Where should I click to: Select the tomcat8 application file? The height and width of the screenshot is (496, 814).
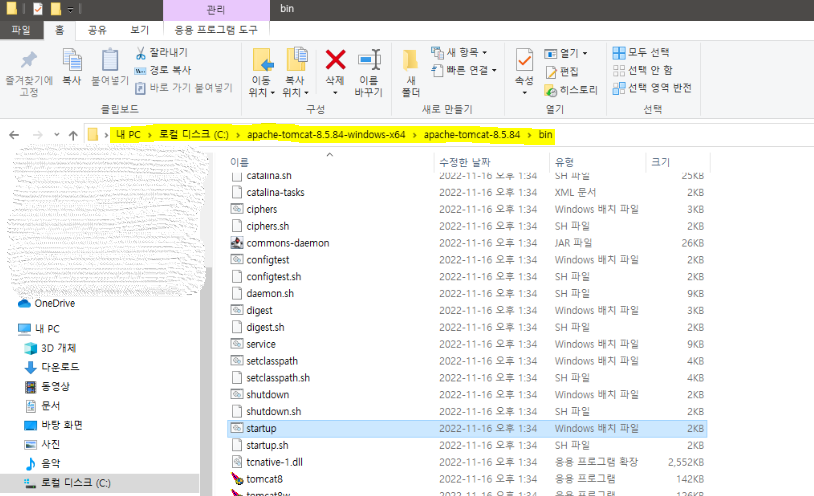click(x=467, y=479)
